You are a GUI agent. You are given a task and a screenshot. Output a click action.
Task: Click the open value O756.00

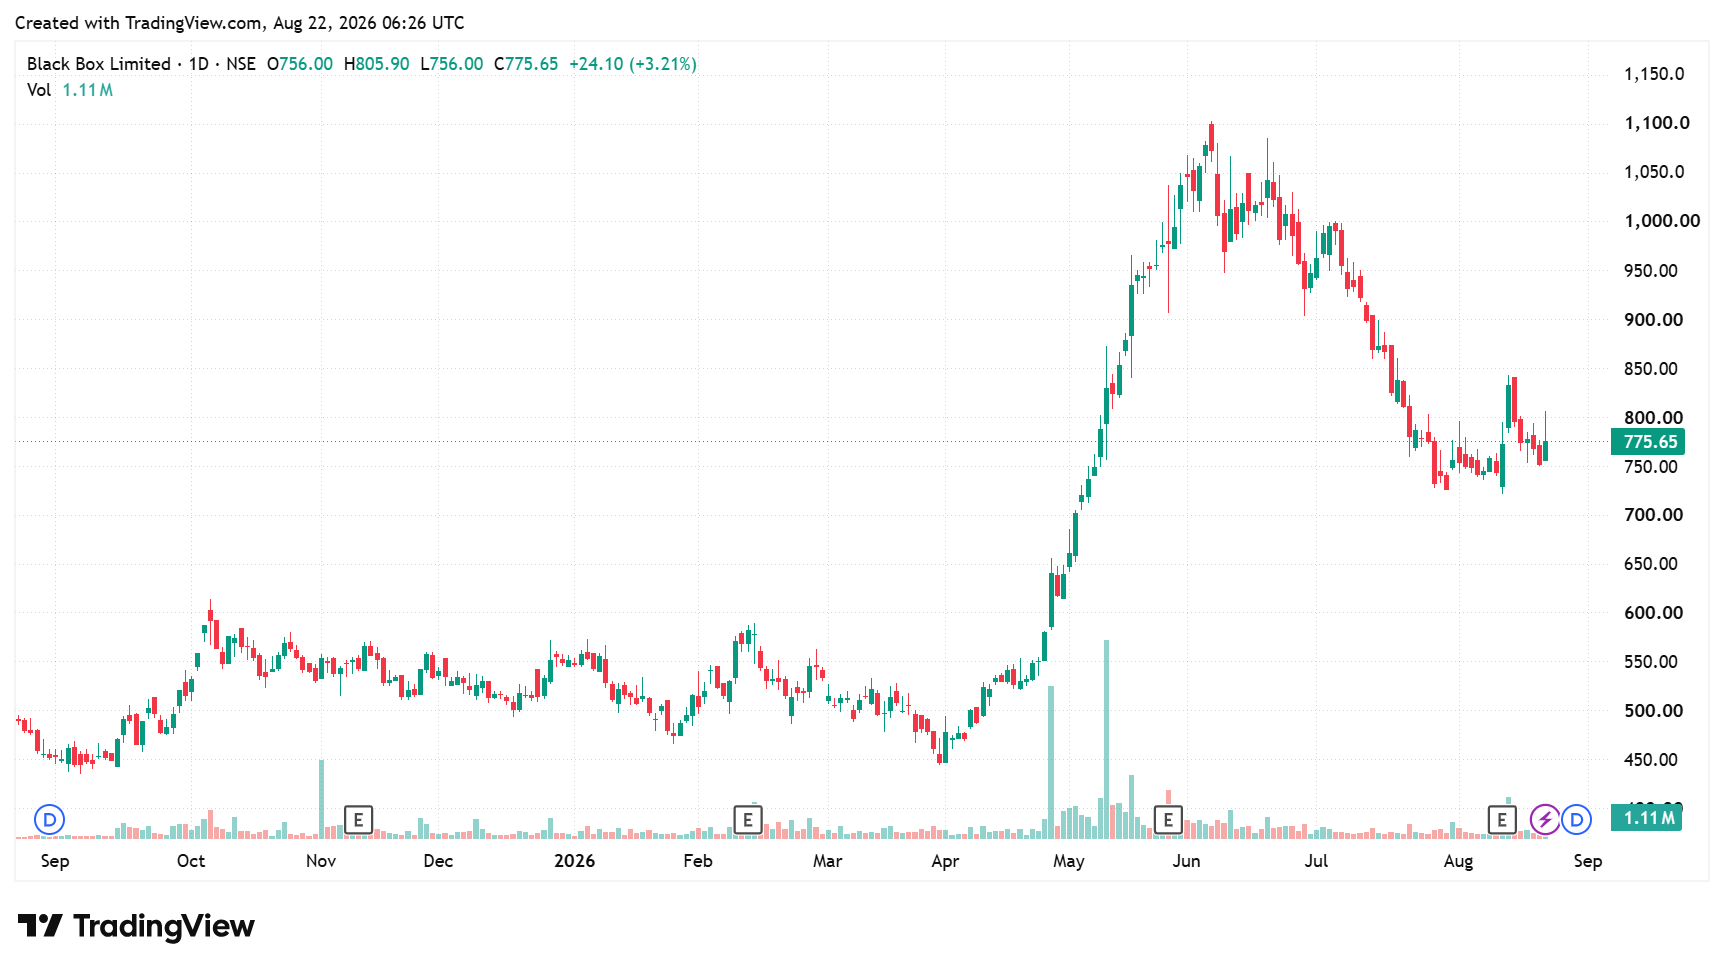click(x=300, y=64)
